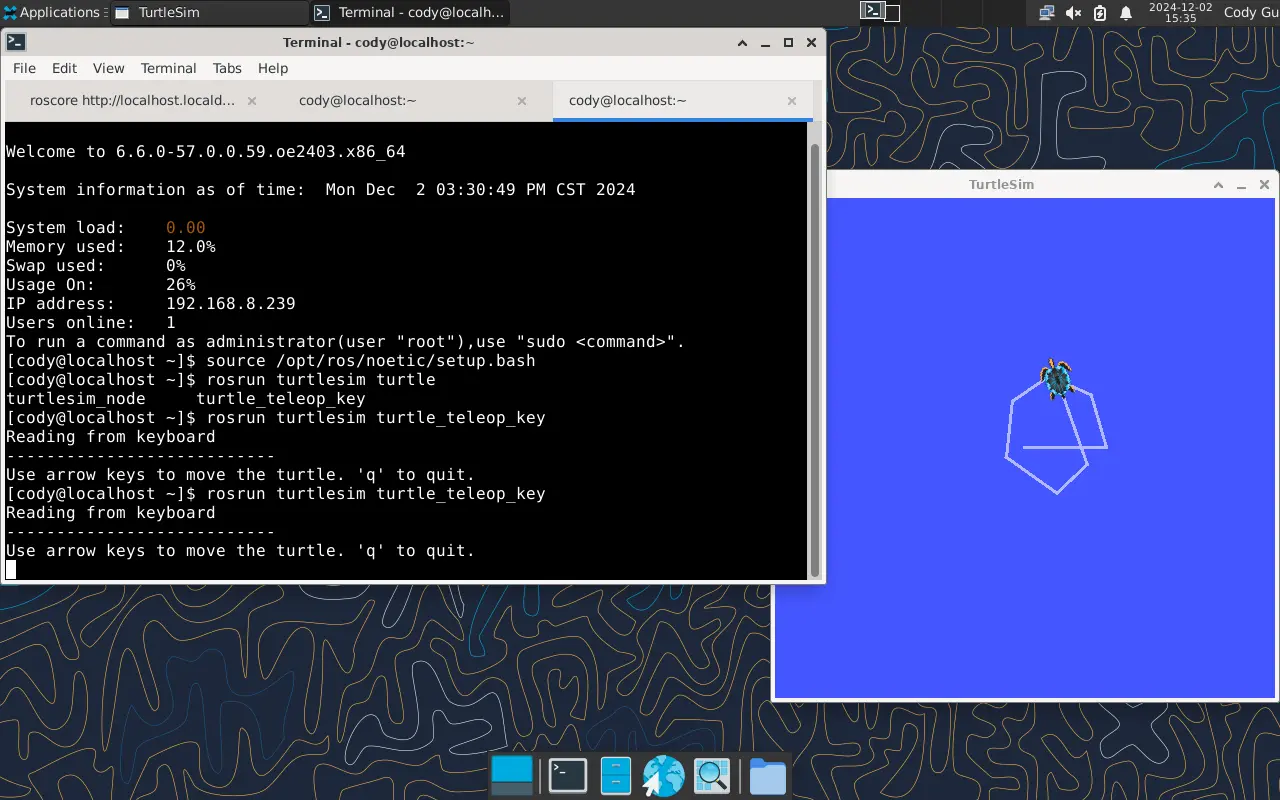Open the home folder icon in dock
The width and height of the screenshot is (1280, 800).
pos(767,776)
